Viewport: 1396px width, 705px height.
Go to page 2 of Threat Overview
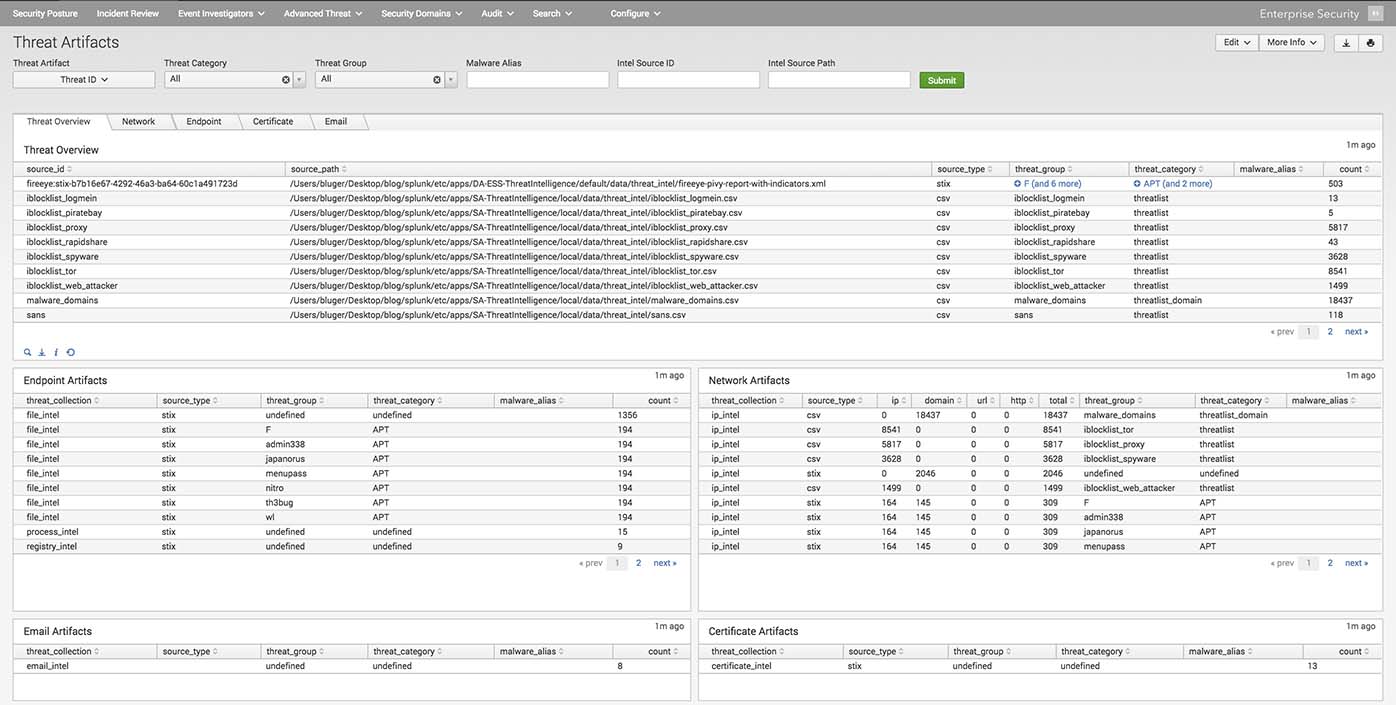[1330, 331]
